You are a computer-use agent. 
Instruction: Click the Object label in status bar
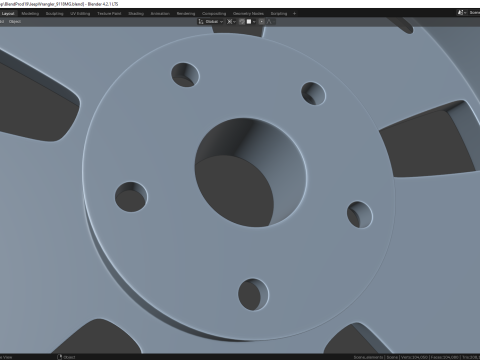69,357
